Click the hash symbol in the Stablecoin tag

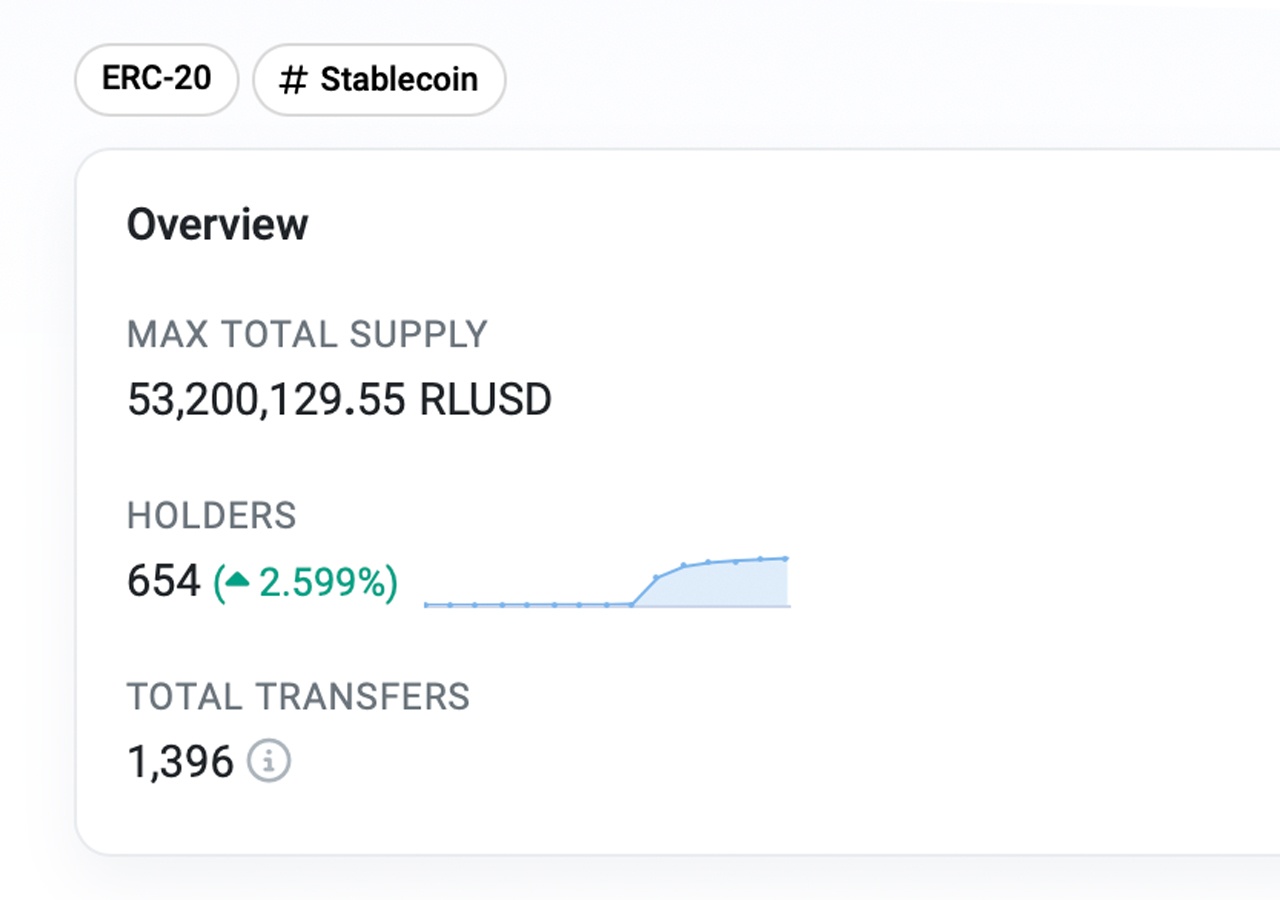coord(294,80)
